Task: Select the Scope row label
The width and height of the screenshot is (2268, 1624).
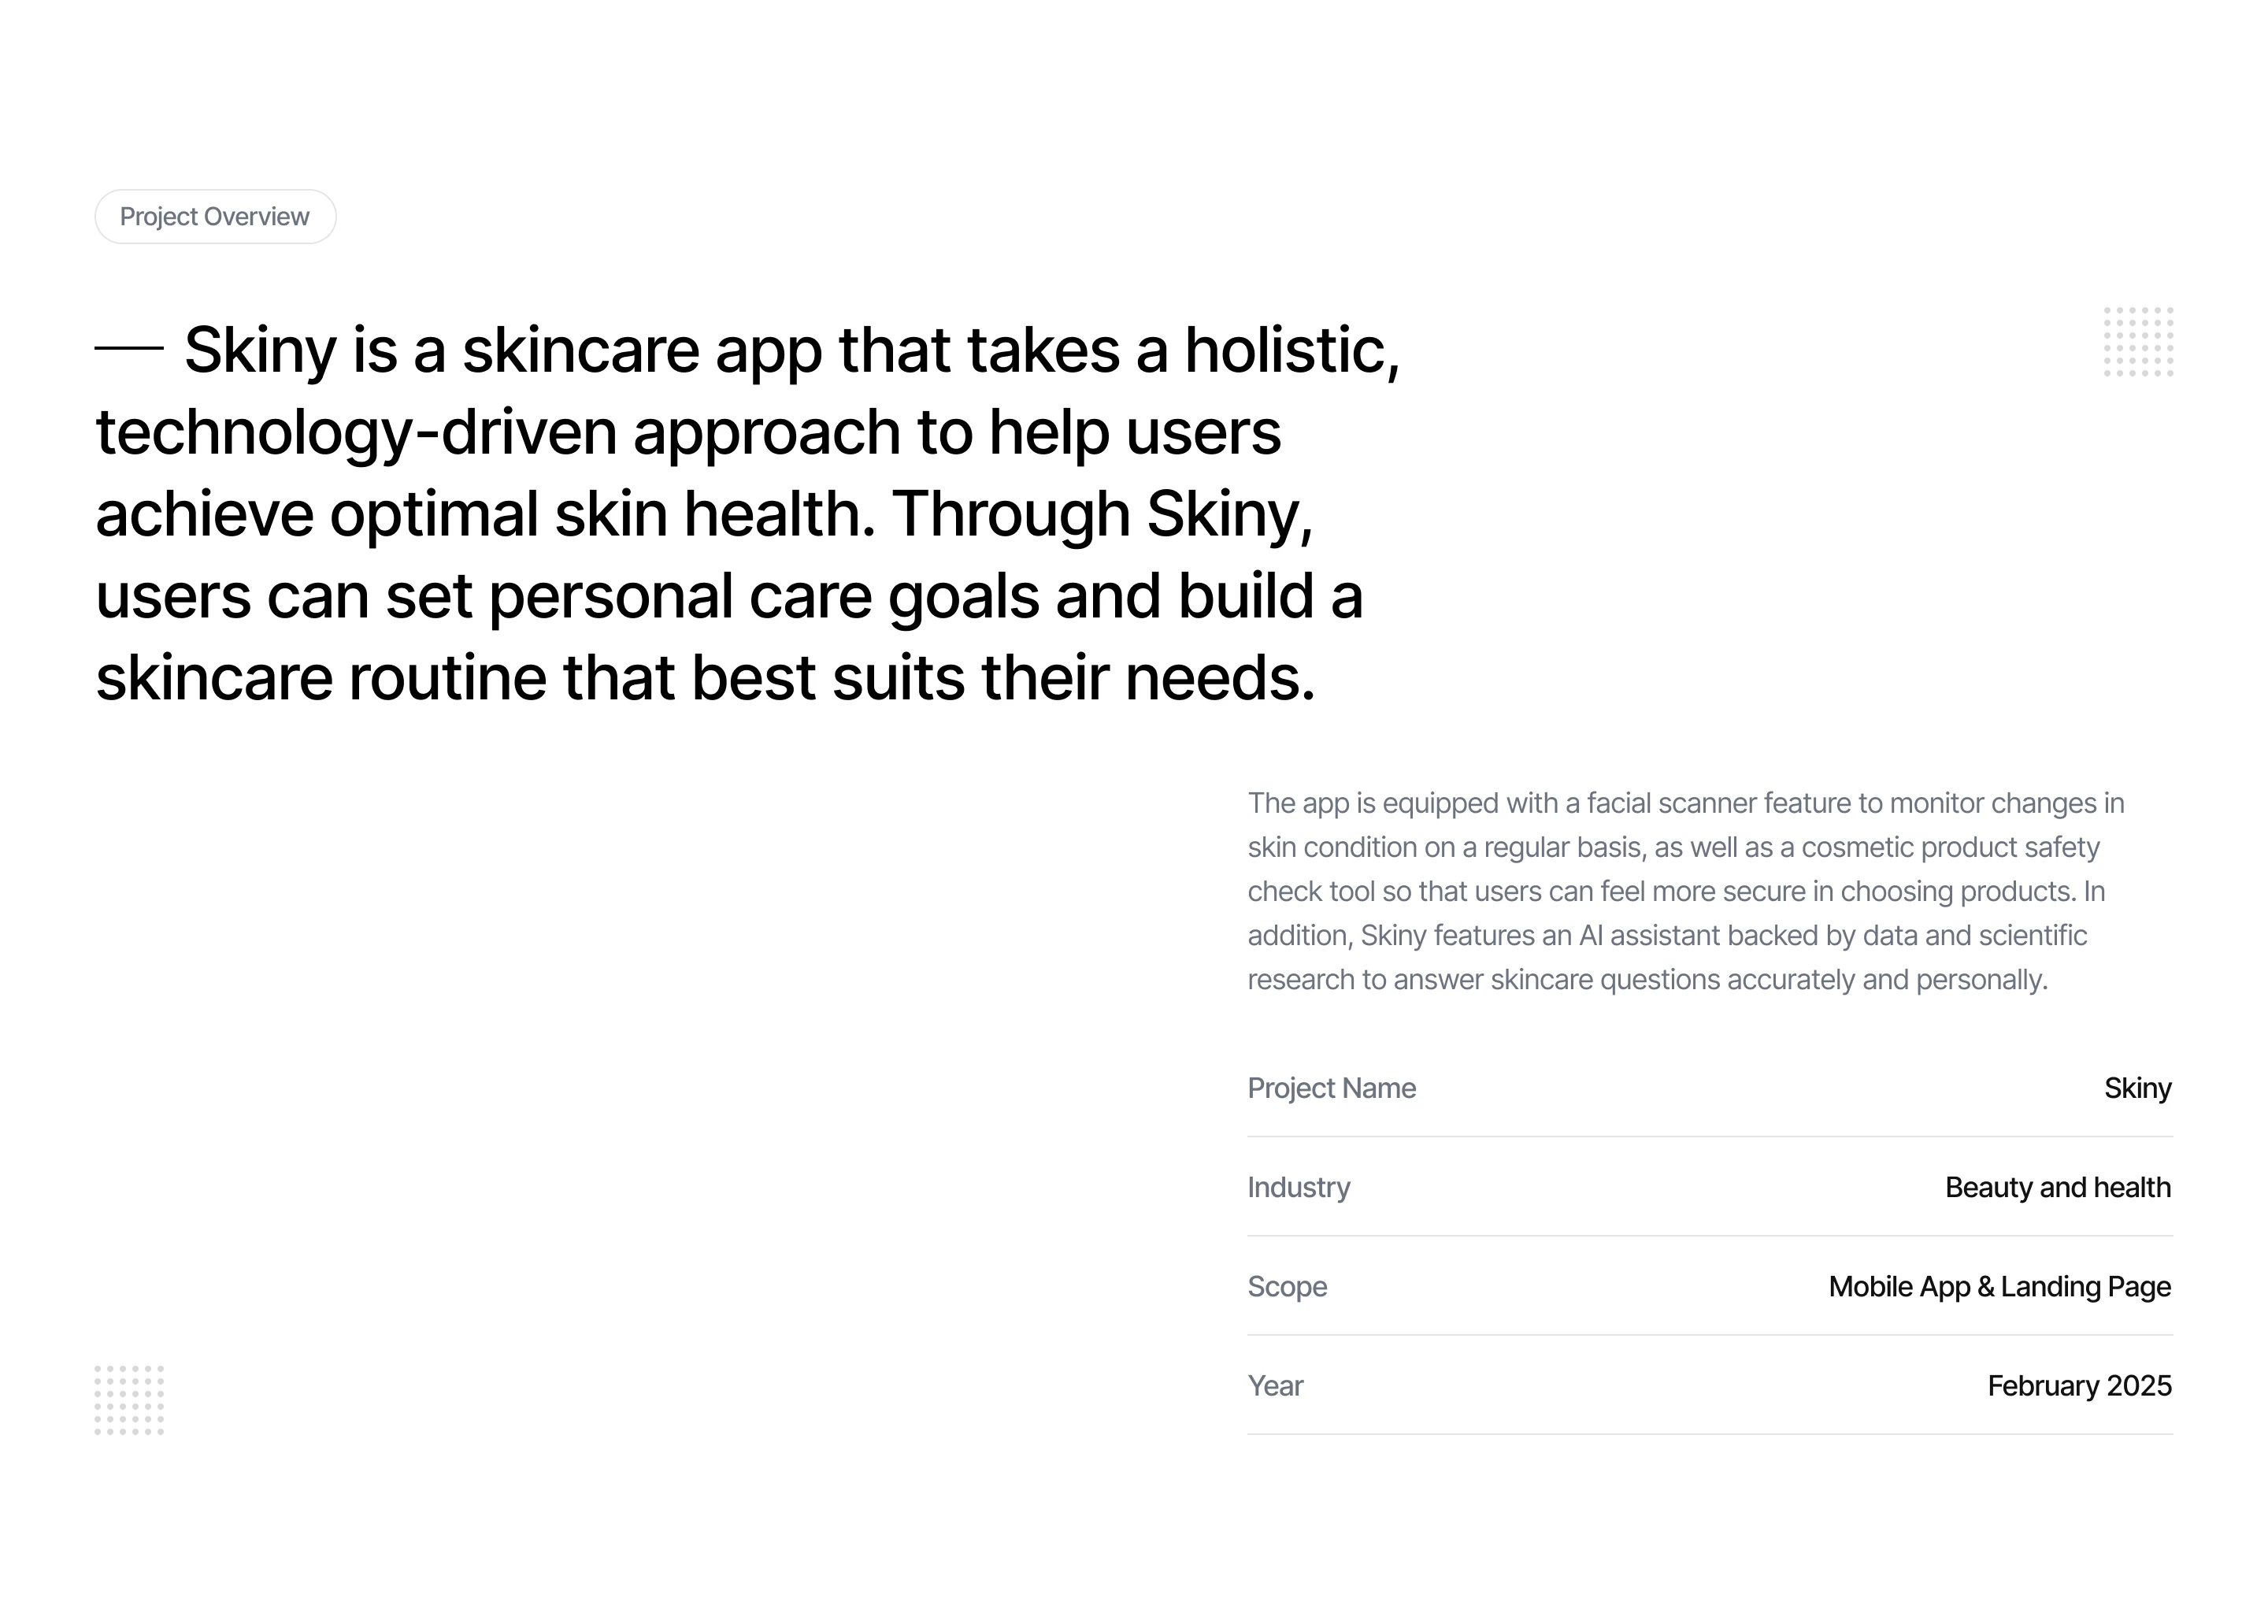Action: pos(1287,1287)
